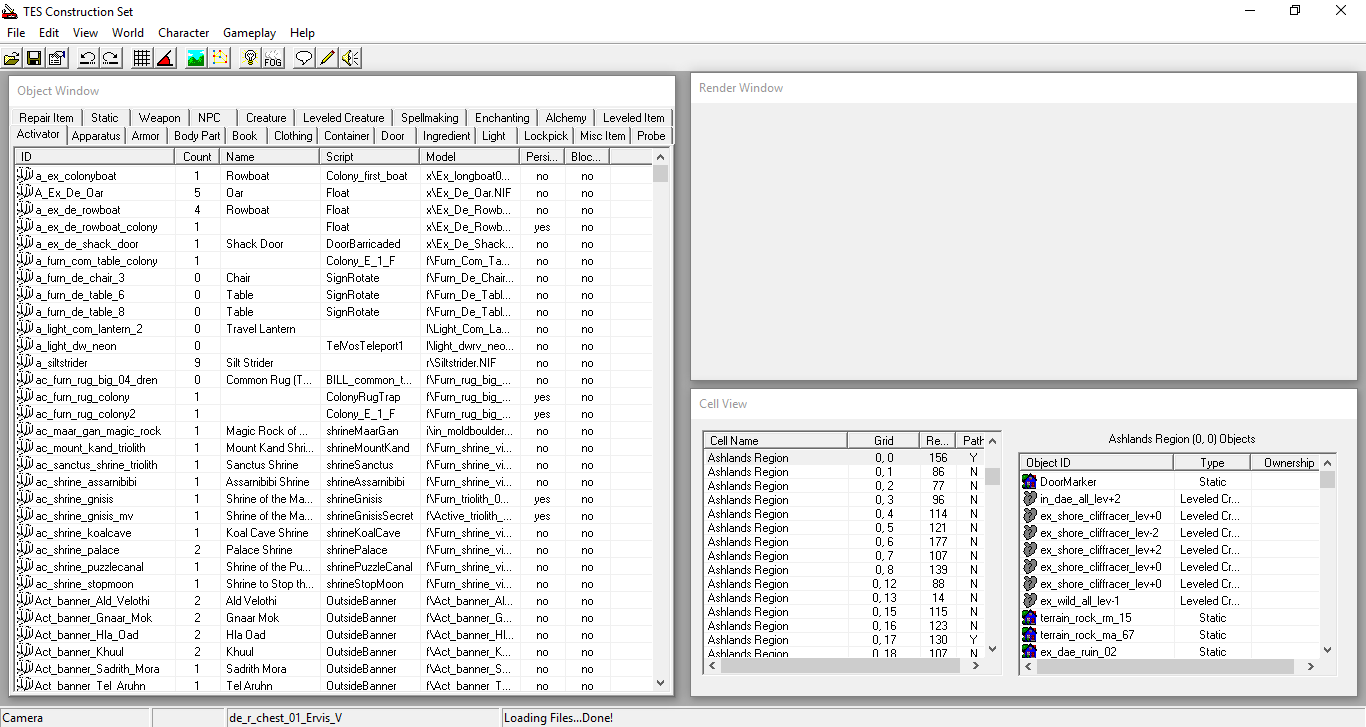The image size is (1366, 727).
Task: Click scroll down arrow of cell objects list
Action: 1328,649
